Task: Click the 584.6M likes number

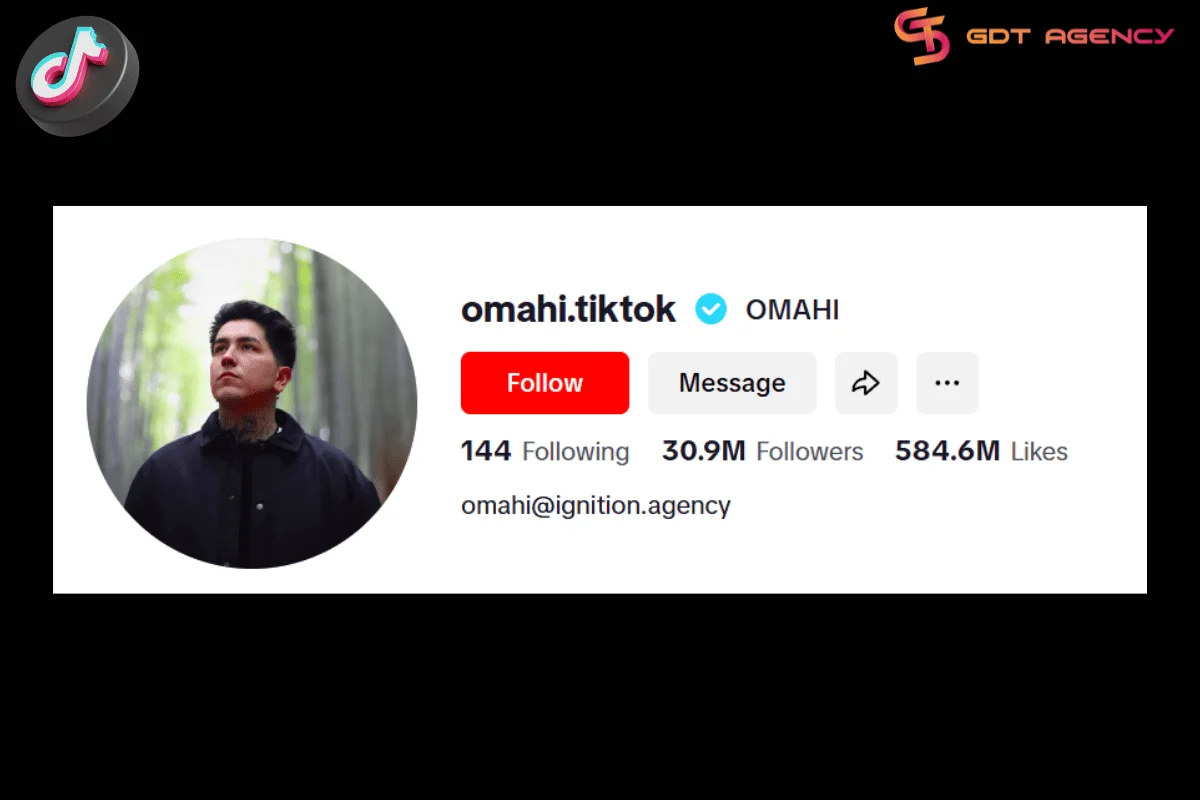Action: tap(948, 451)
